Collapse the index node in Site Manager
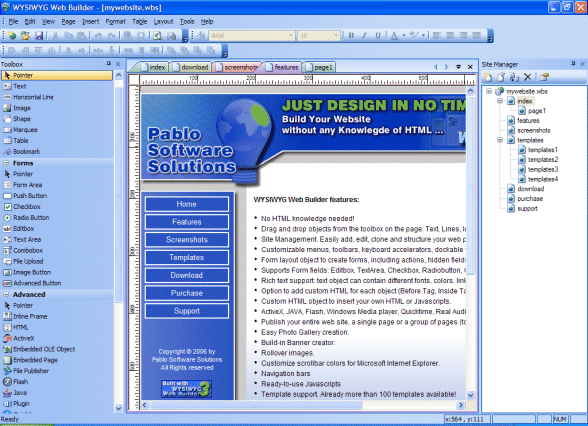 [x=500, y=101]
